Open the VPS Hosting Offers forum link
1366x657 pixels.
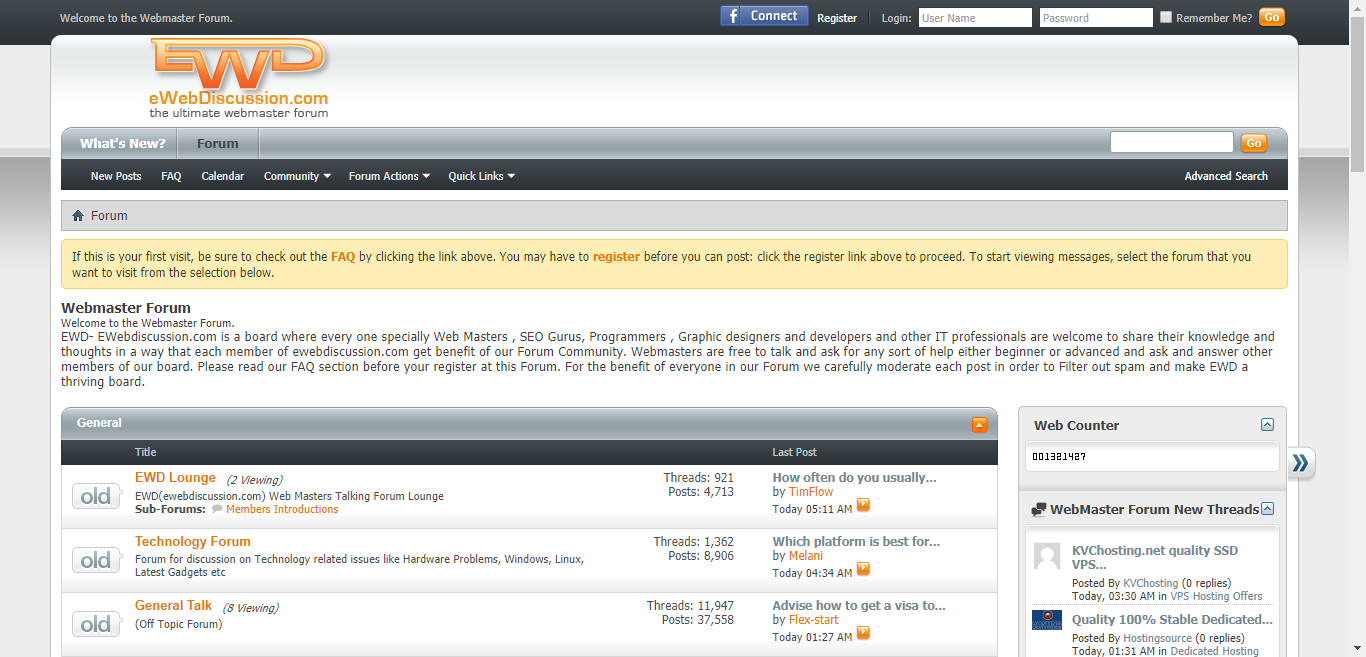pos(1216,596)
